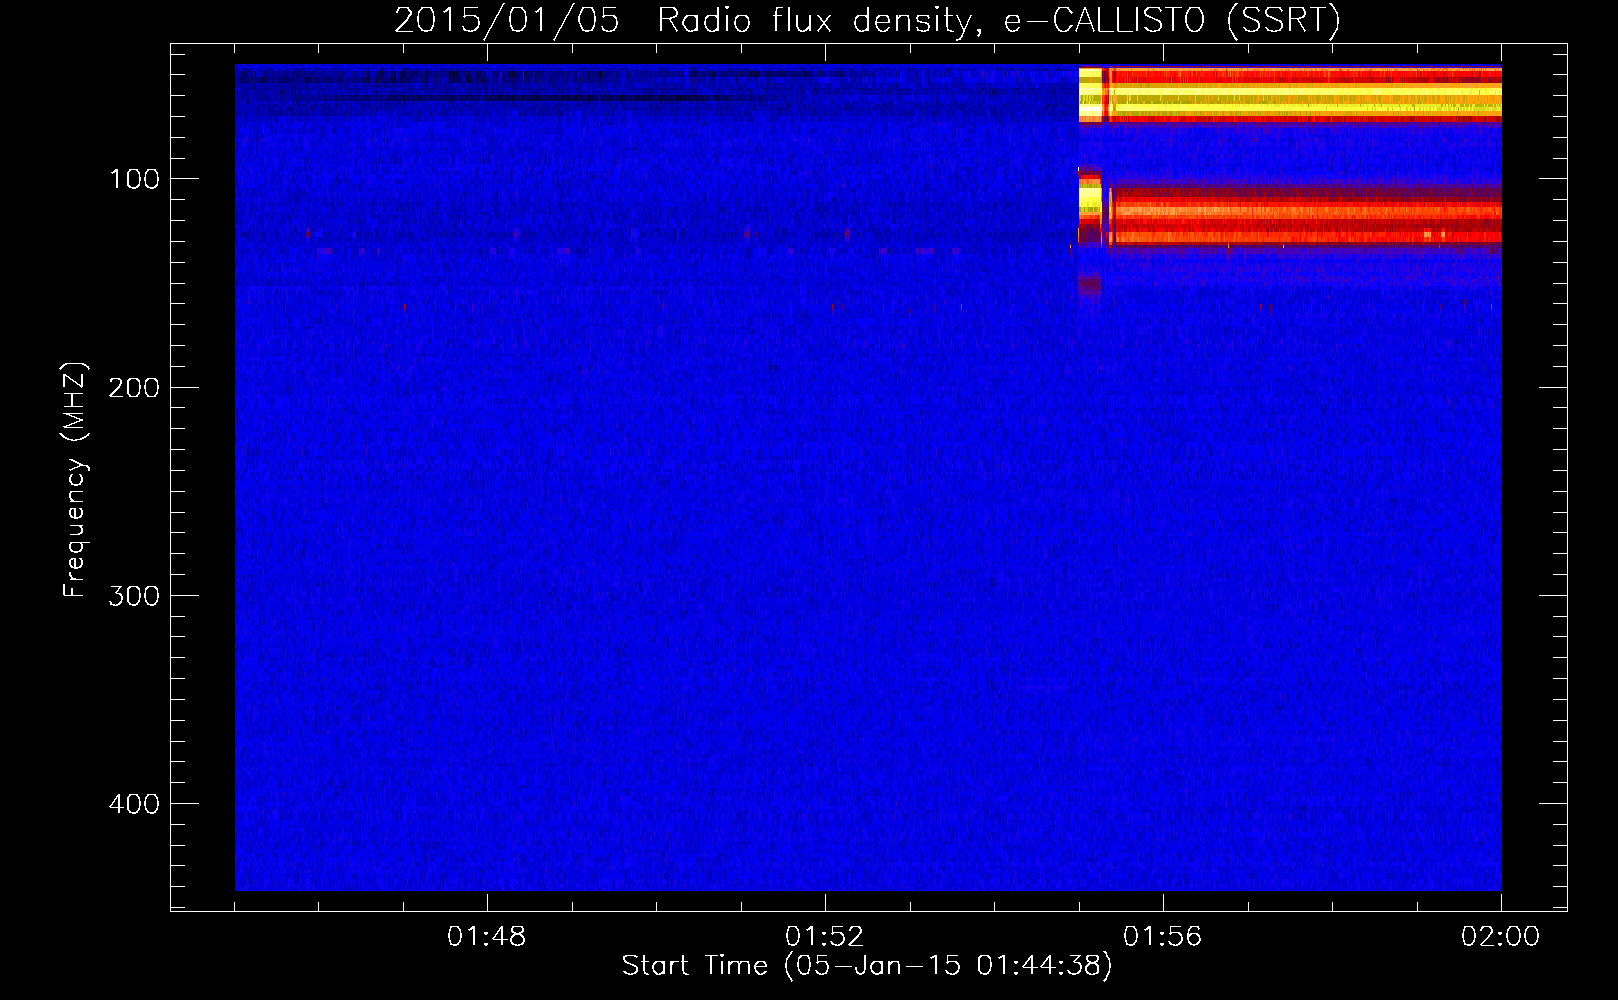The height and width of the screenshot is (1000, 1618).
Task: Click the 200 frequency tick label
Action: pyautogui.click(x=134, y=388)
